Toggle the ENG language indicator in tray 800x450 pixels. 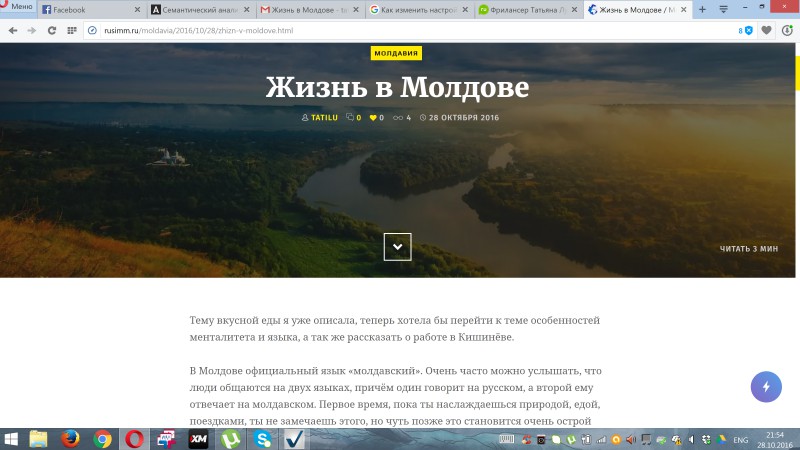click(x=741, y=440)
